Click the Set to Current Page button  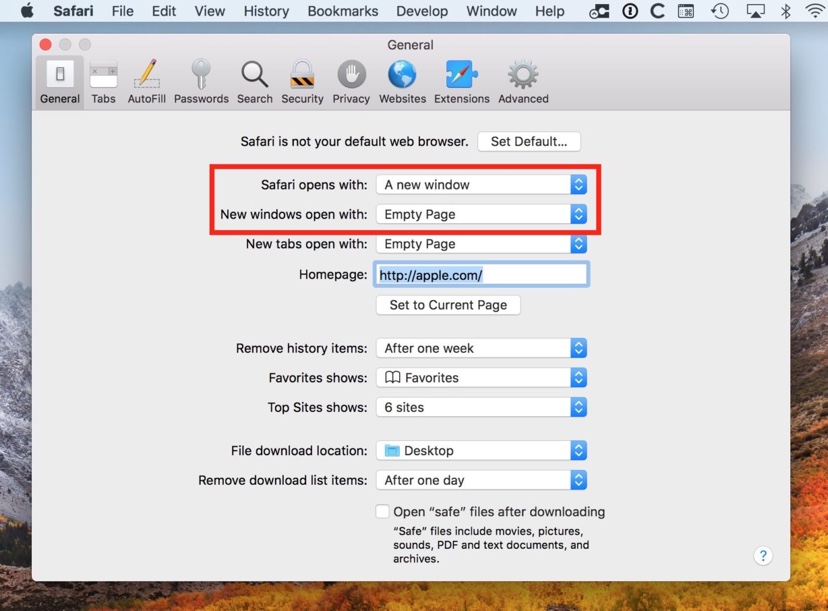coord(448,305)
